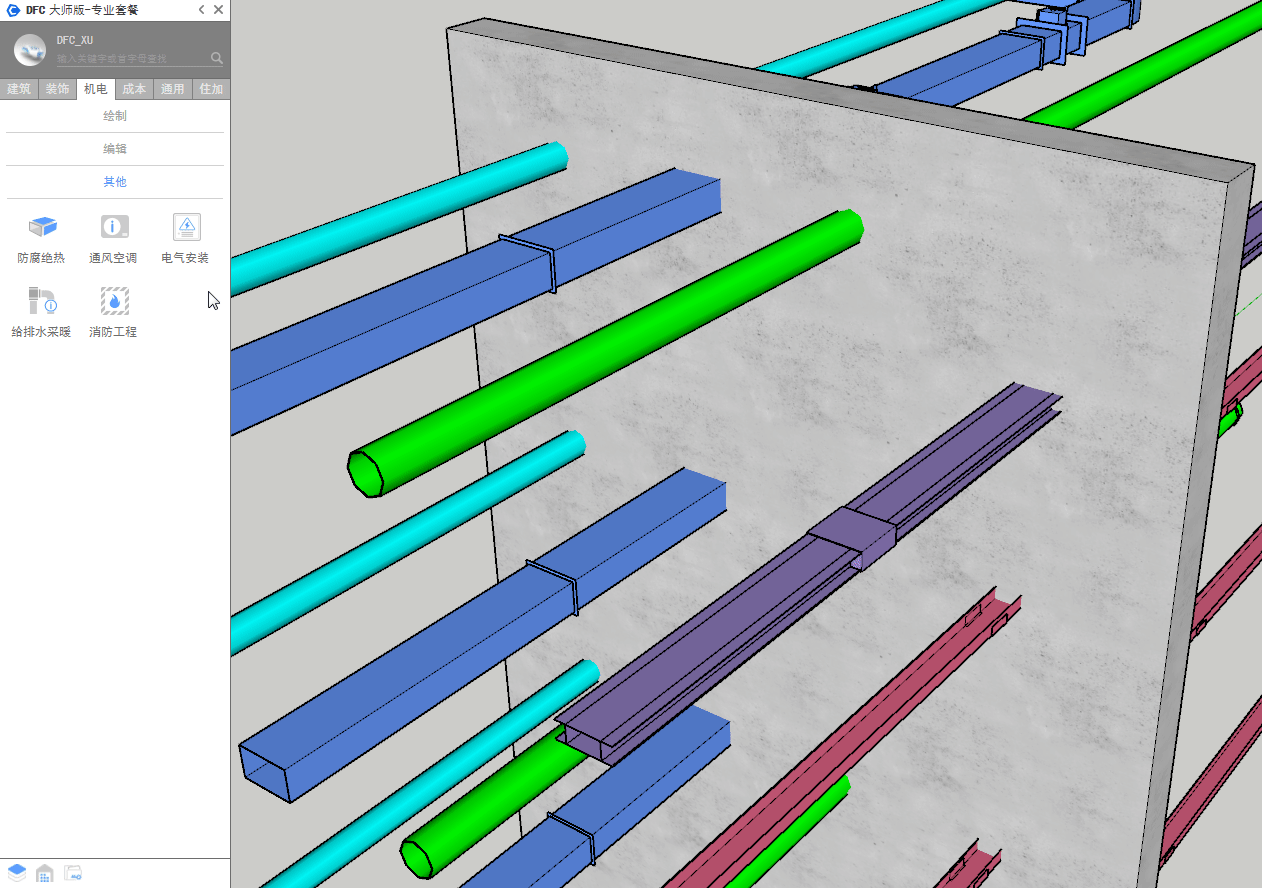Expand the 绘制 section
The width and height of the screenshot is (1262, 888).
click(x=115, y=116)
